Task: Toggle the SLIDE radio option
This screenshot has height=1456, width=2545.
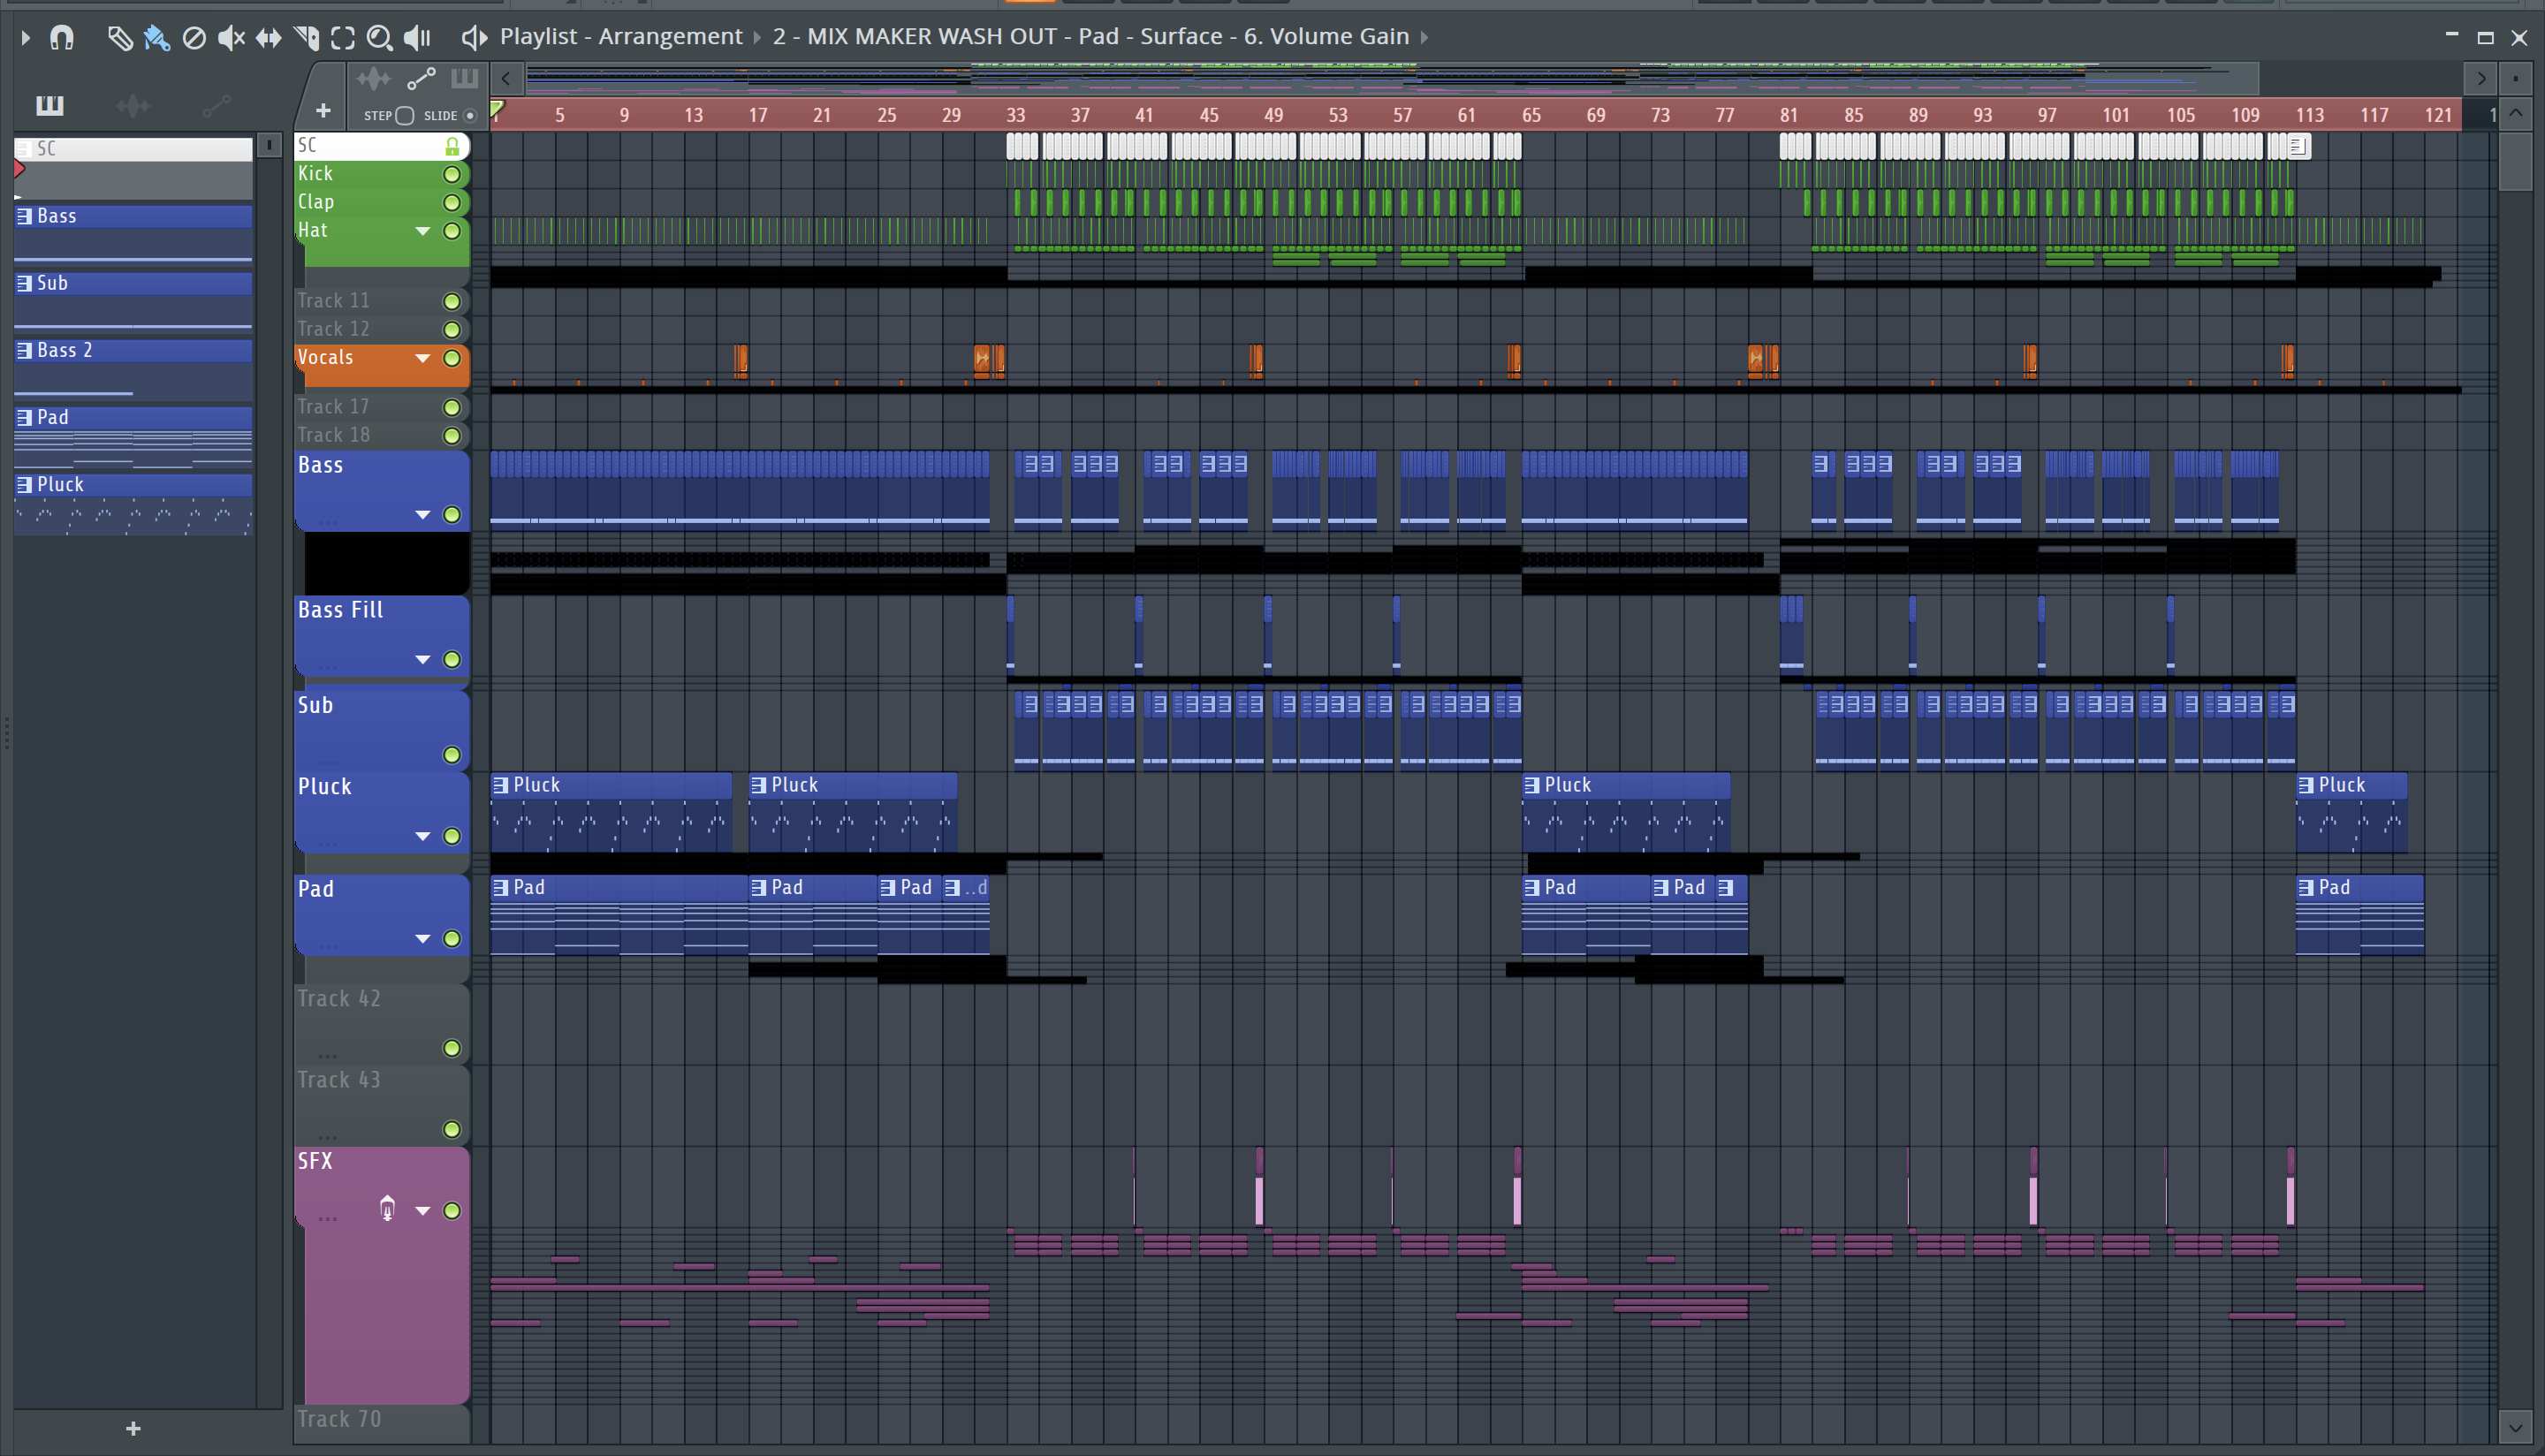Action: click(470, 116)
